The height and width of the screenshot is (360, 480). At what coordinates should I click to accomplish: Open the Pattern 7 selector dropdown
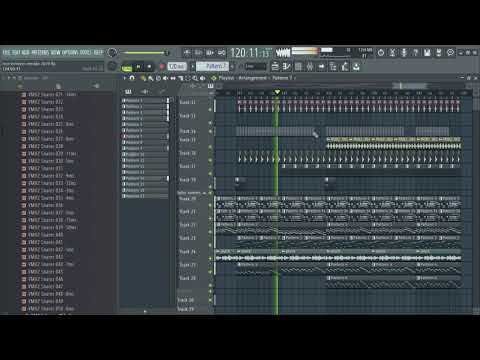click(212, 66)
